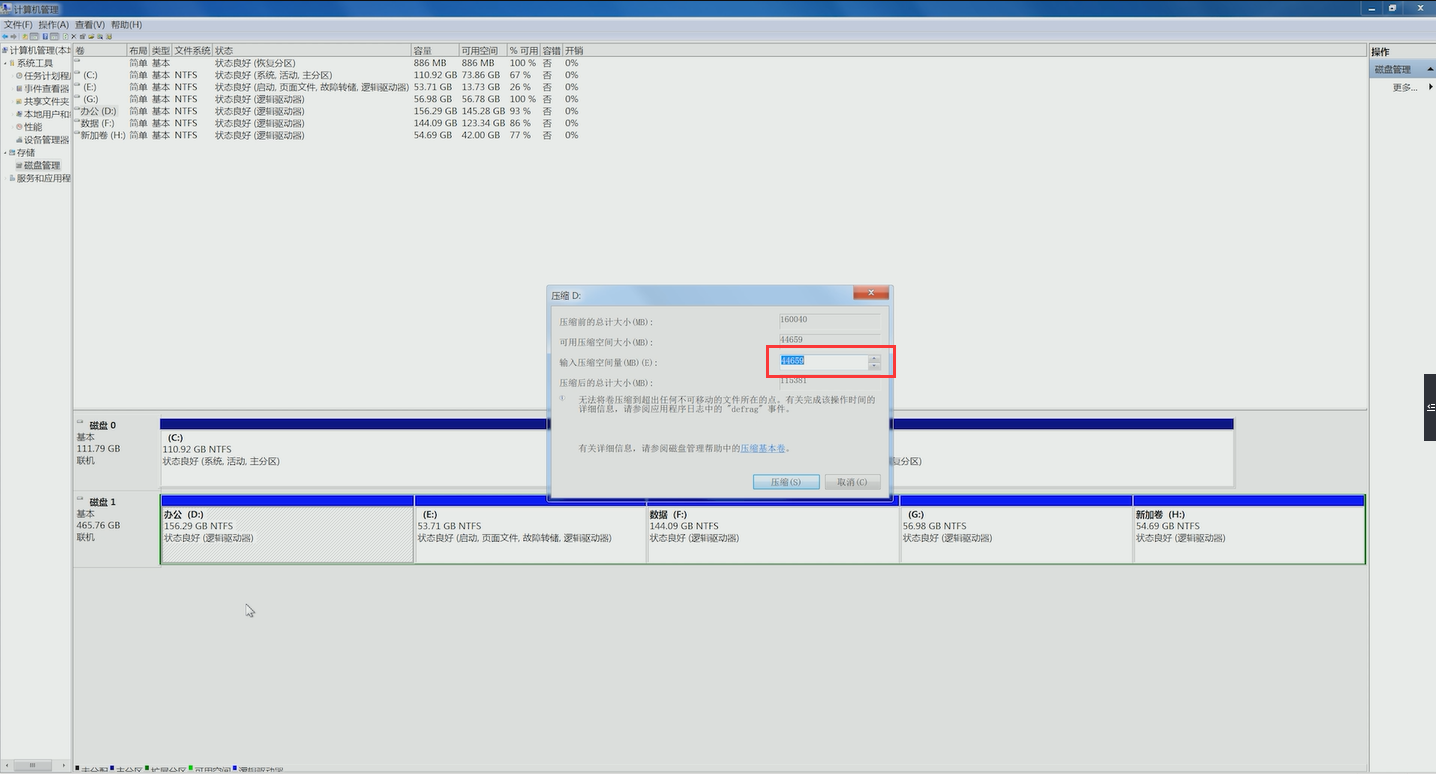Open the 压缩基本卷 help link
This screenshot has width=1436, height=774.
(x=763, y=449)
